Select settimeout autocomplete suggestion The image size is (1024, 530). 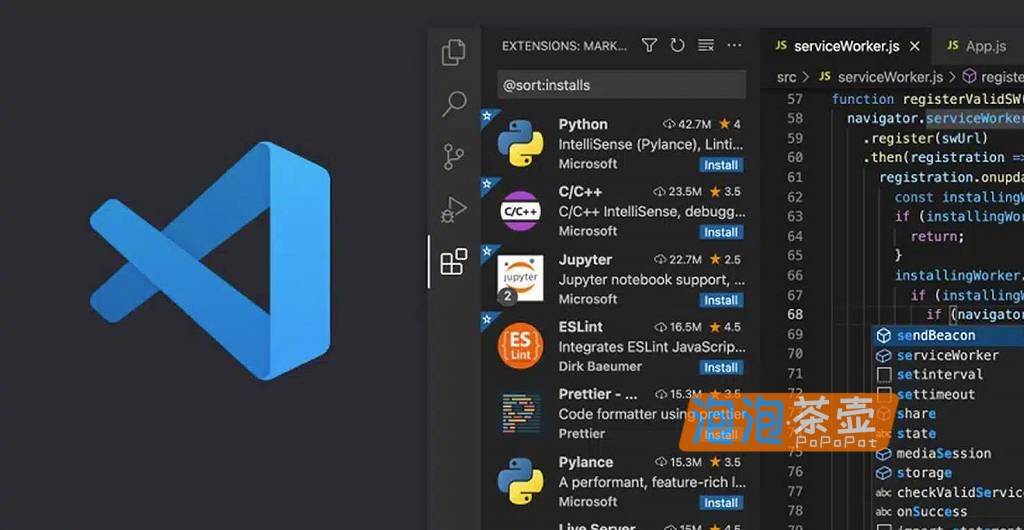948,394
